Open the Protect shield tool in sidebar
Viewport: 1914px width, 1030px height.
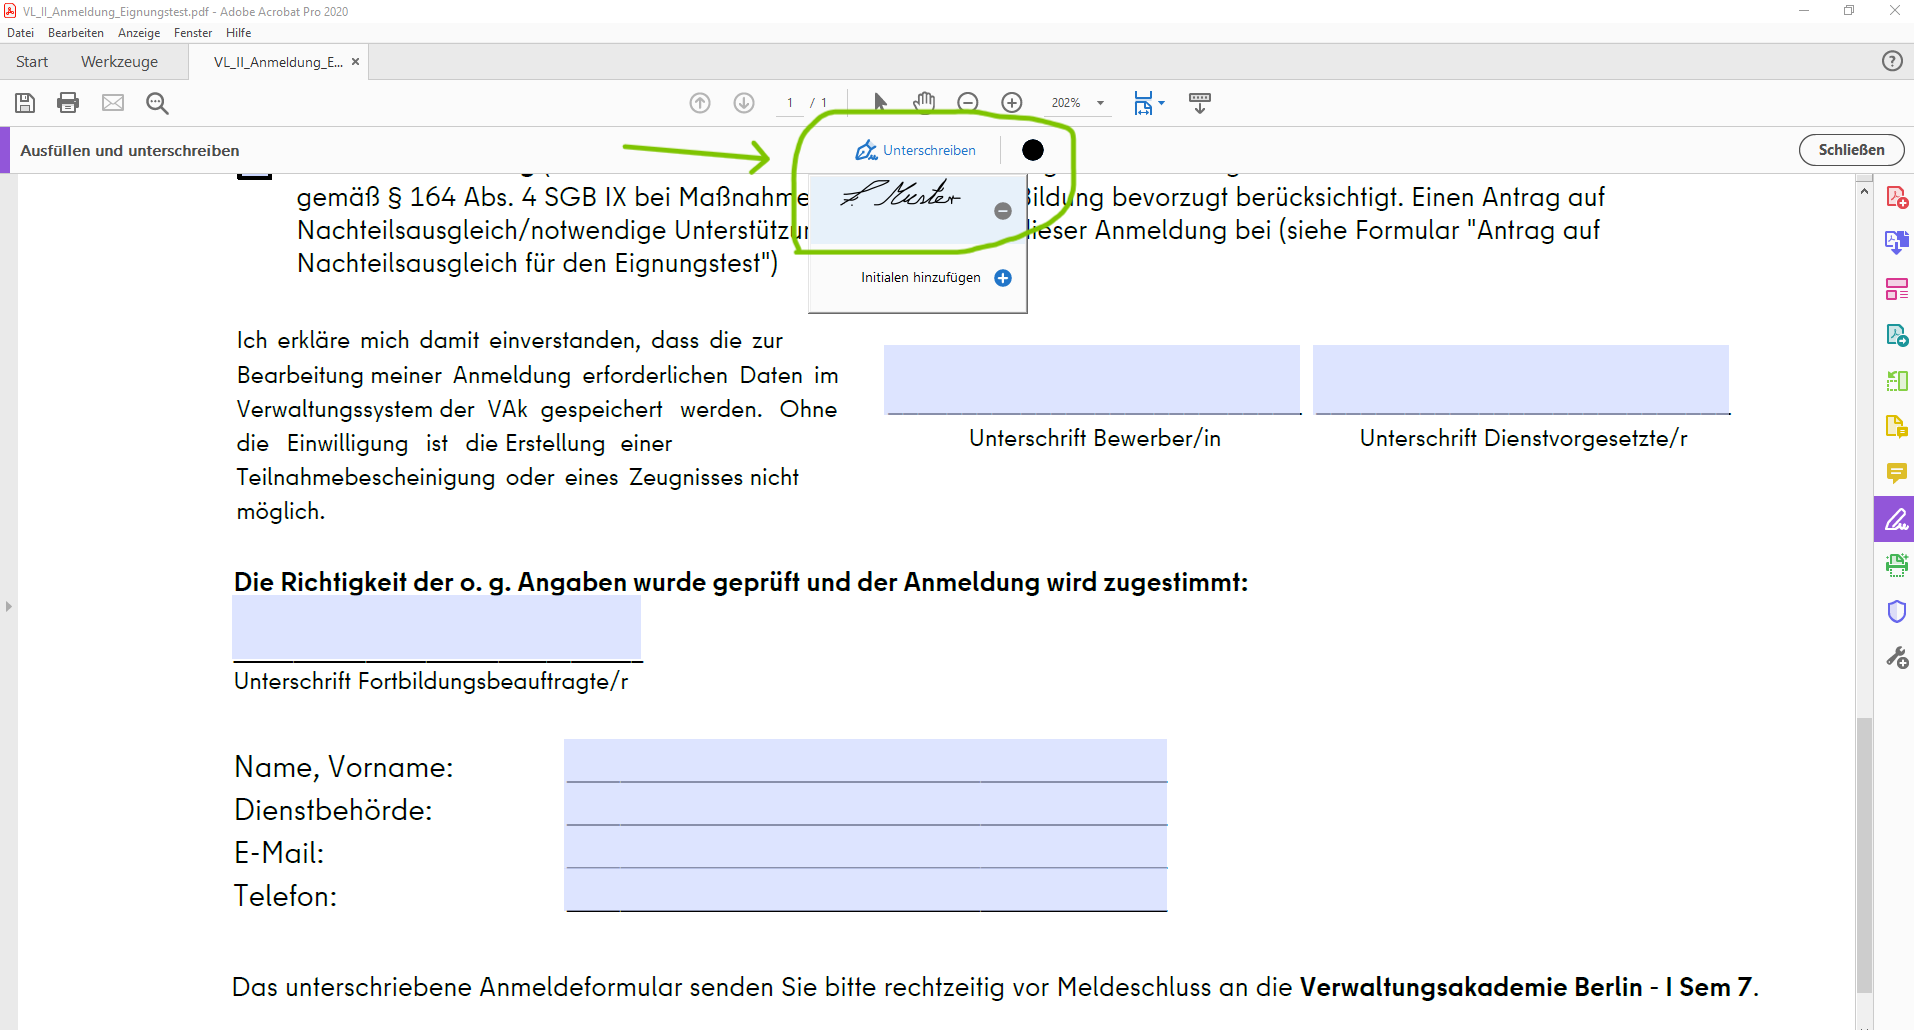tap(1896, 611)
